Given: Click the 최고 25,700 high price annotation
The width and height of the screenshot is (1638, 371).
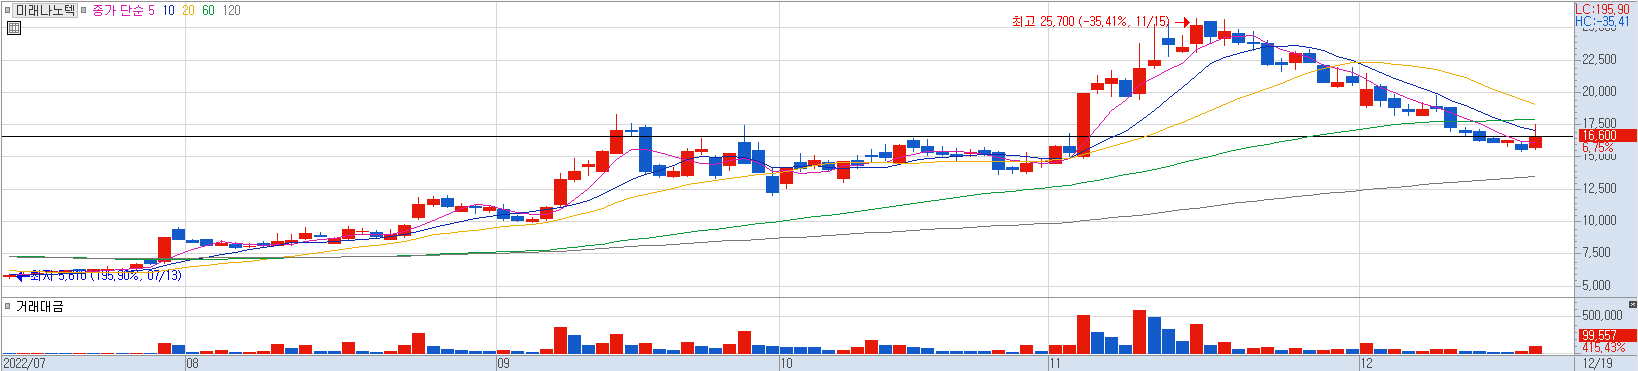Looking at the screenshot, I should [1090, 21].
